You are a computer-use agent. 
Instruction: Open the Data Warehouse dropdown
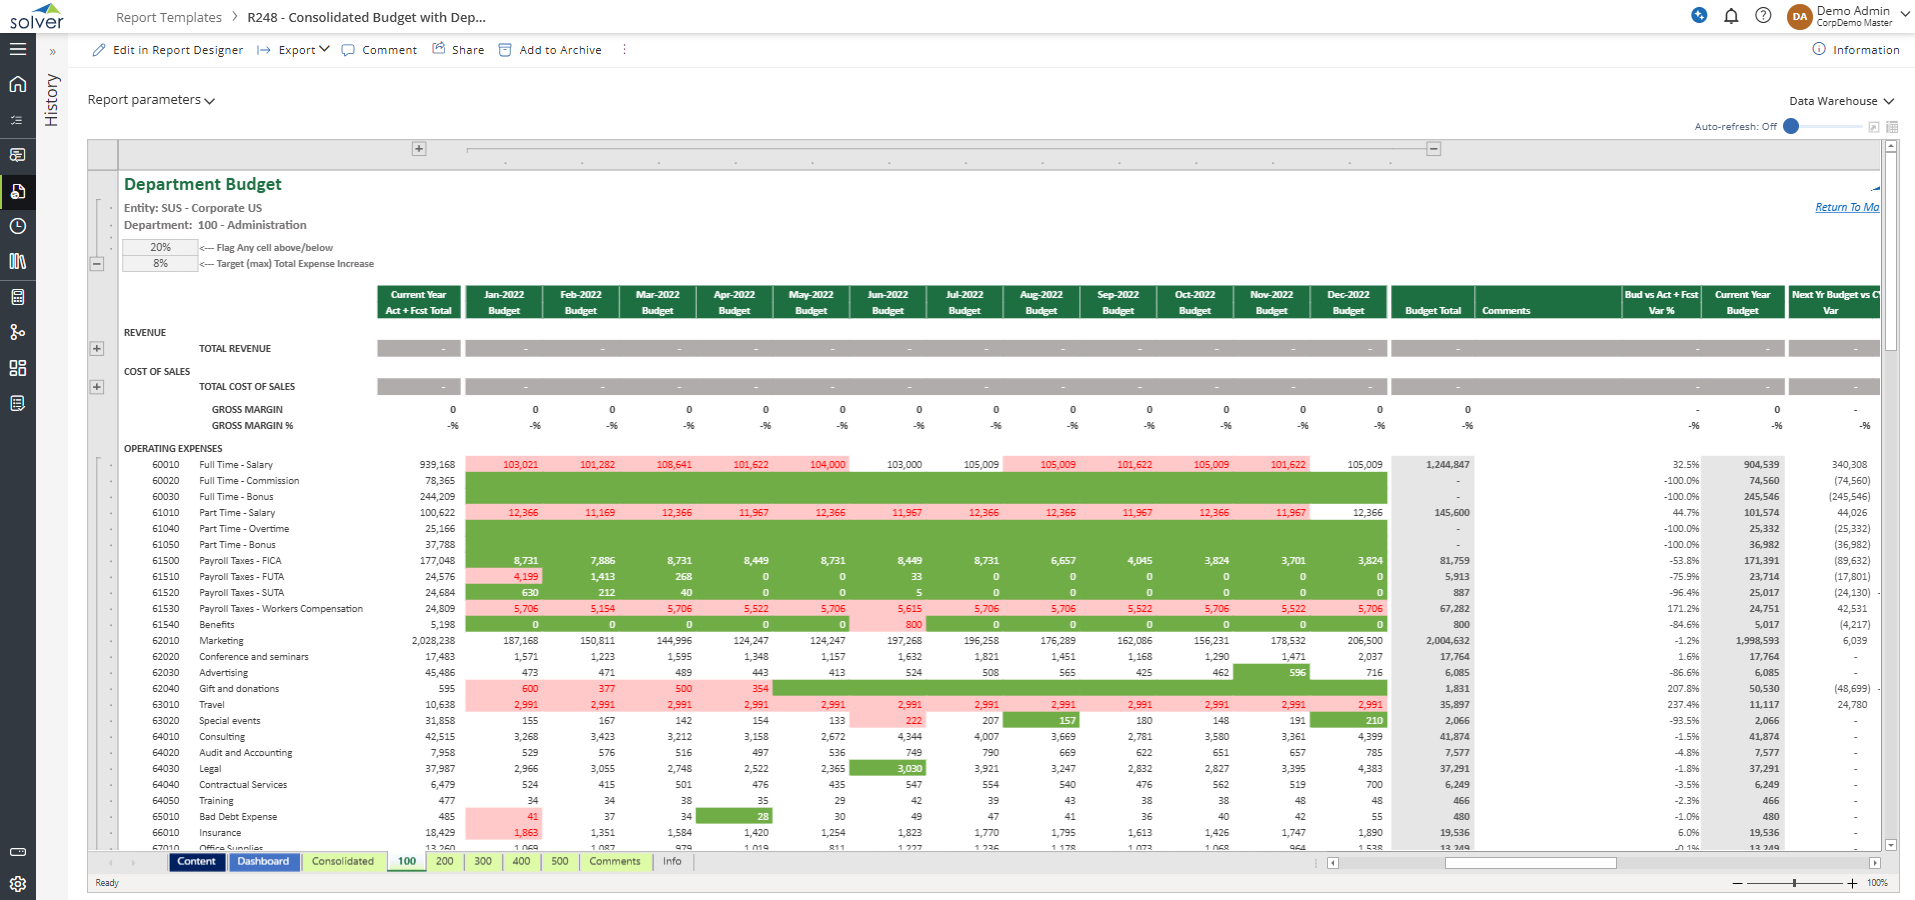pos(1841,101)
